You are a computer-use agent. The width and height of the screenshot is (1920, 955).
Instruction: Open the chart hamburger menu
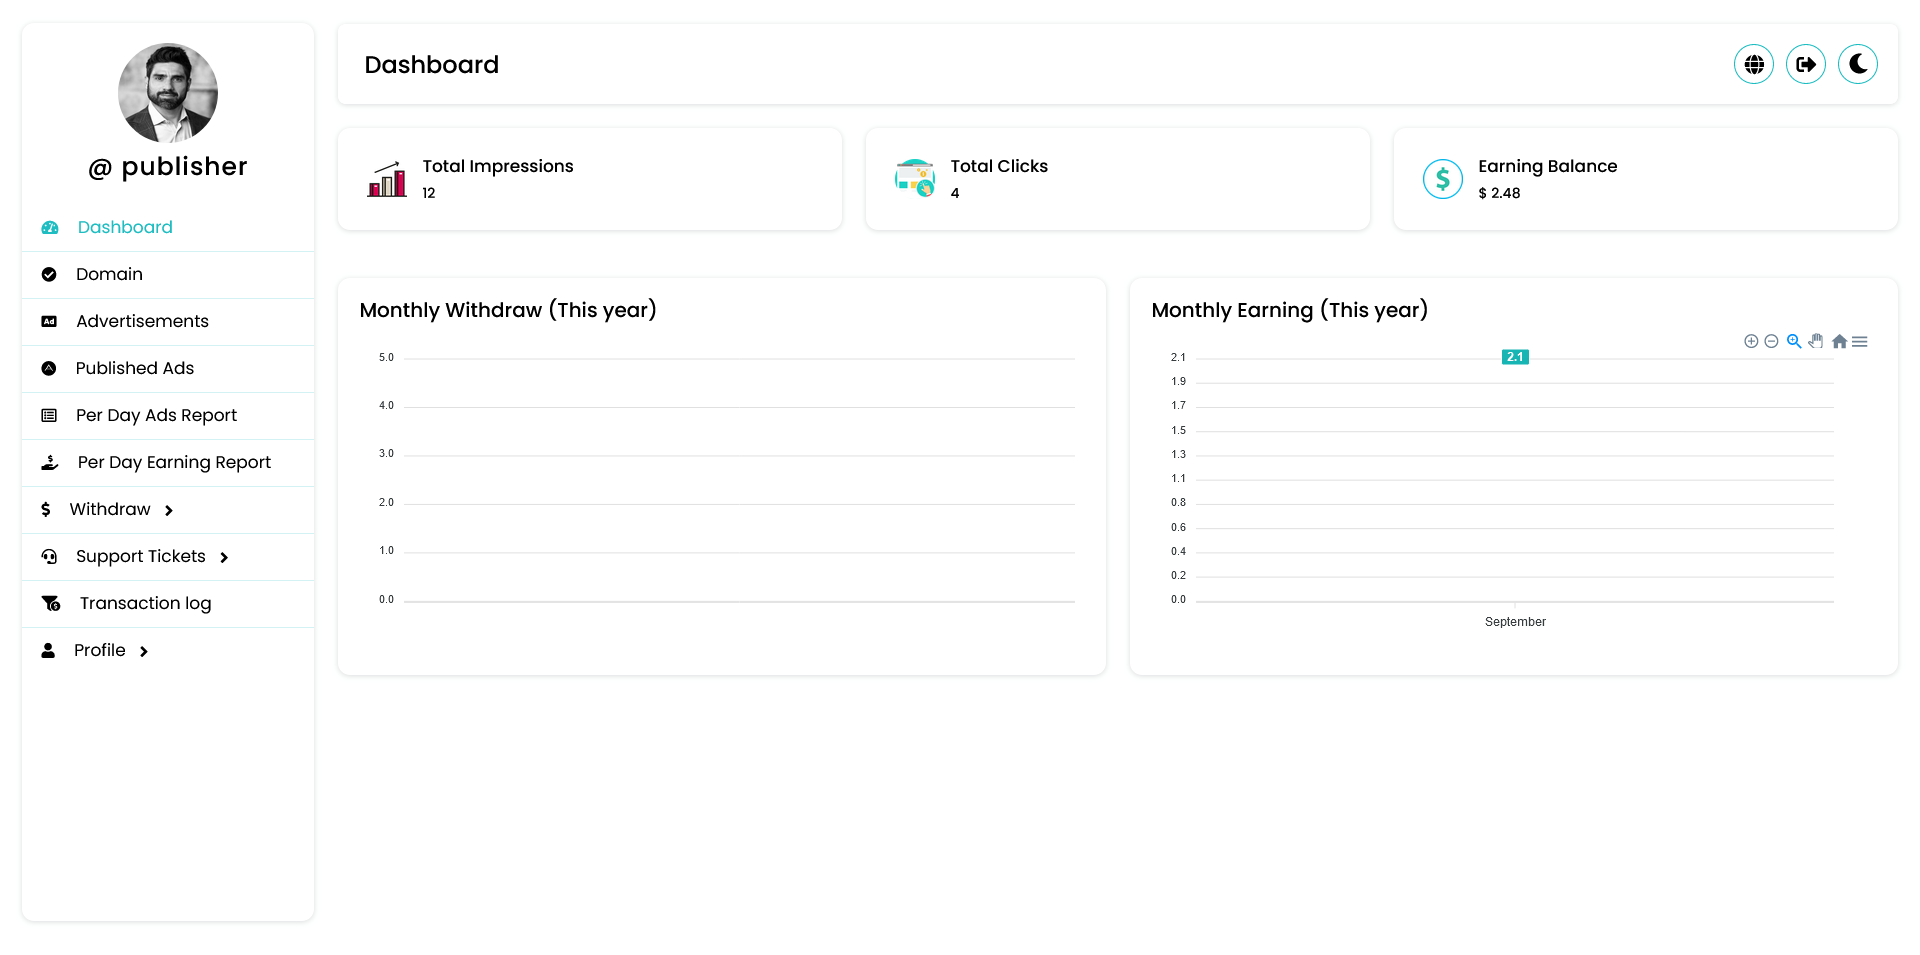click(1860, 342)
